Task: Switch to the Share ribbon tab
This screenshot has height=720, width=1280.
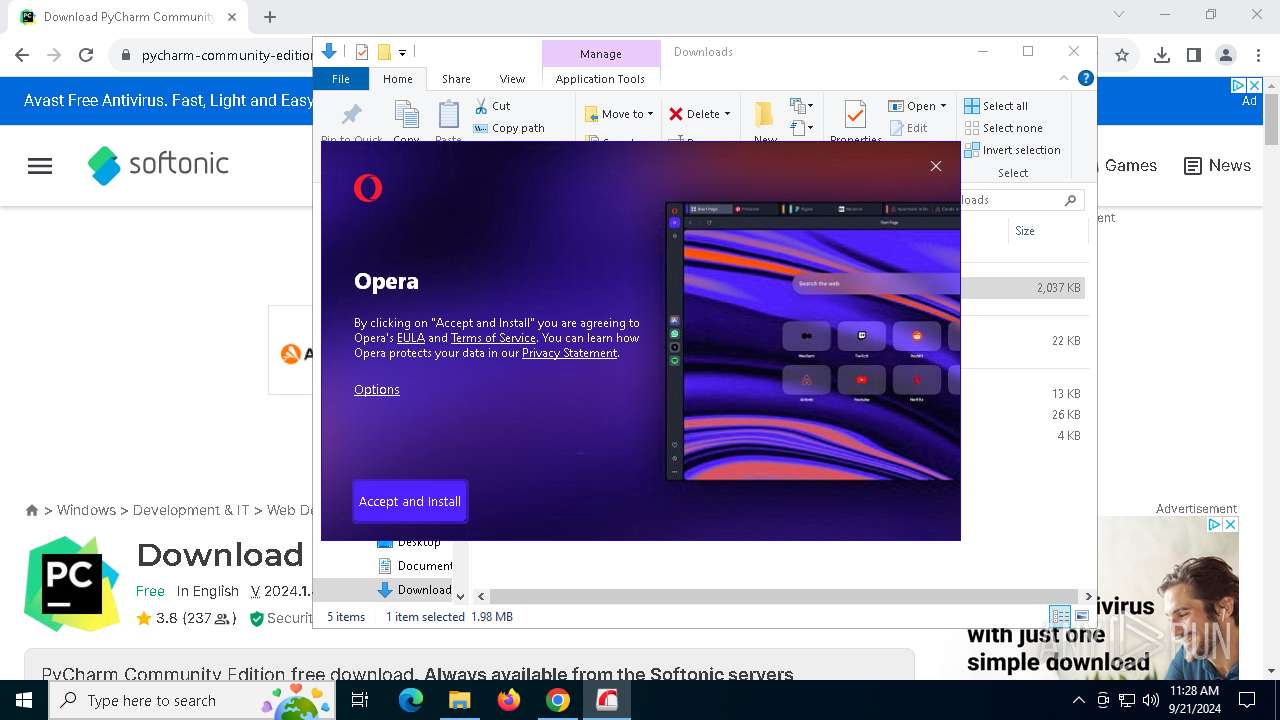Action: pyautogui.click(x=456, y=79)
